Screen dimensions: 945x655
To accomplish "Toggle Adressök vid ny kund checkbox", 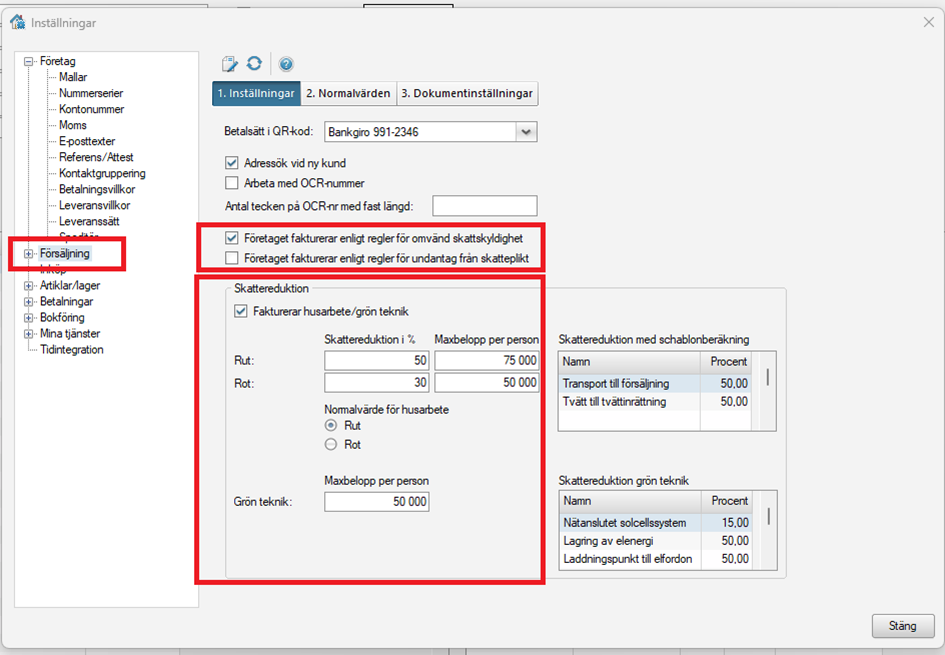I will point(233,163).
